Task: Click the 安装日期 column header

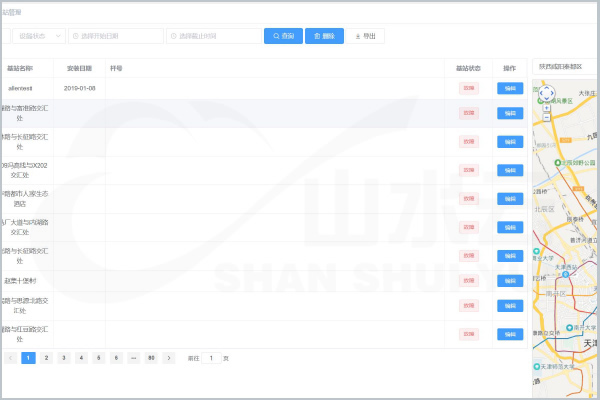Action: click(80, 69)
